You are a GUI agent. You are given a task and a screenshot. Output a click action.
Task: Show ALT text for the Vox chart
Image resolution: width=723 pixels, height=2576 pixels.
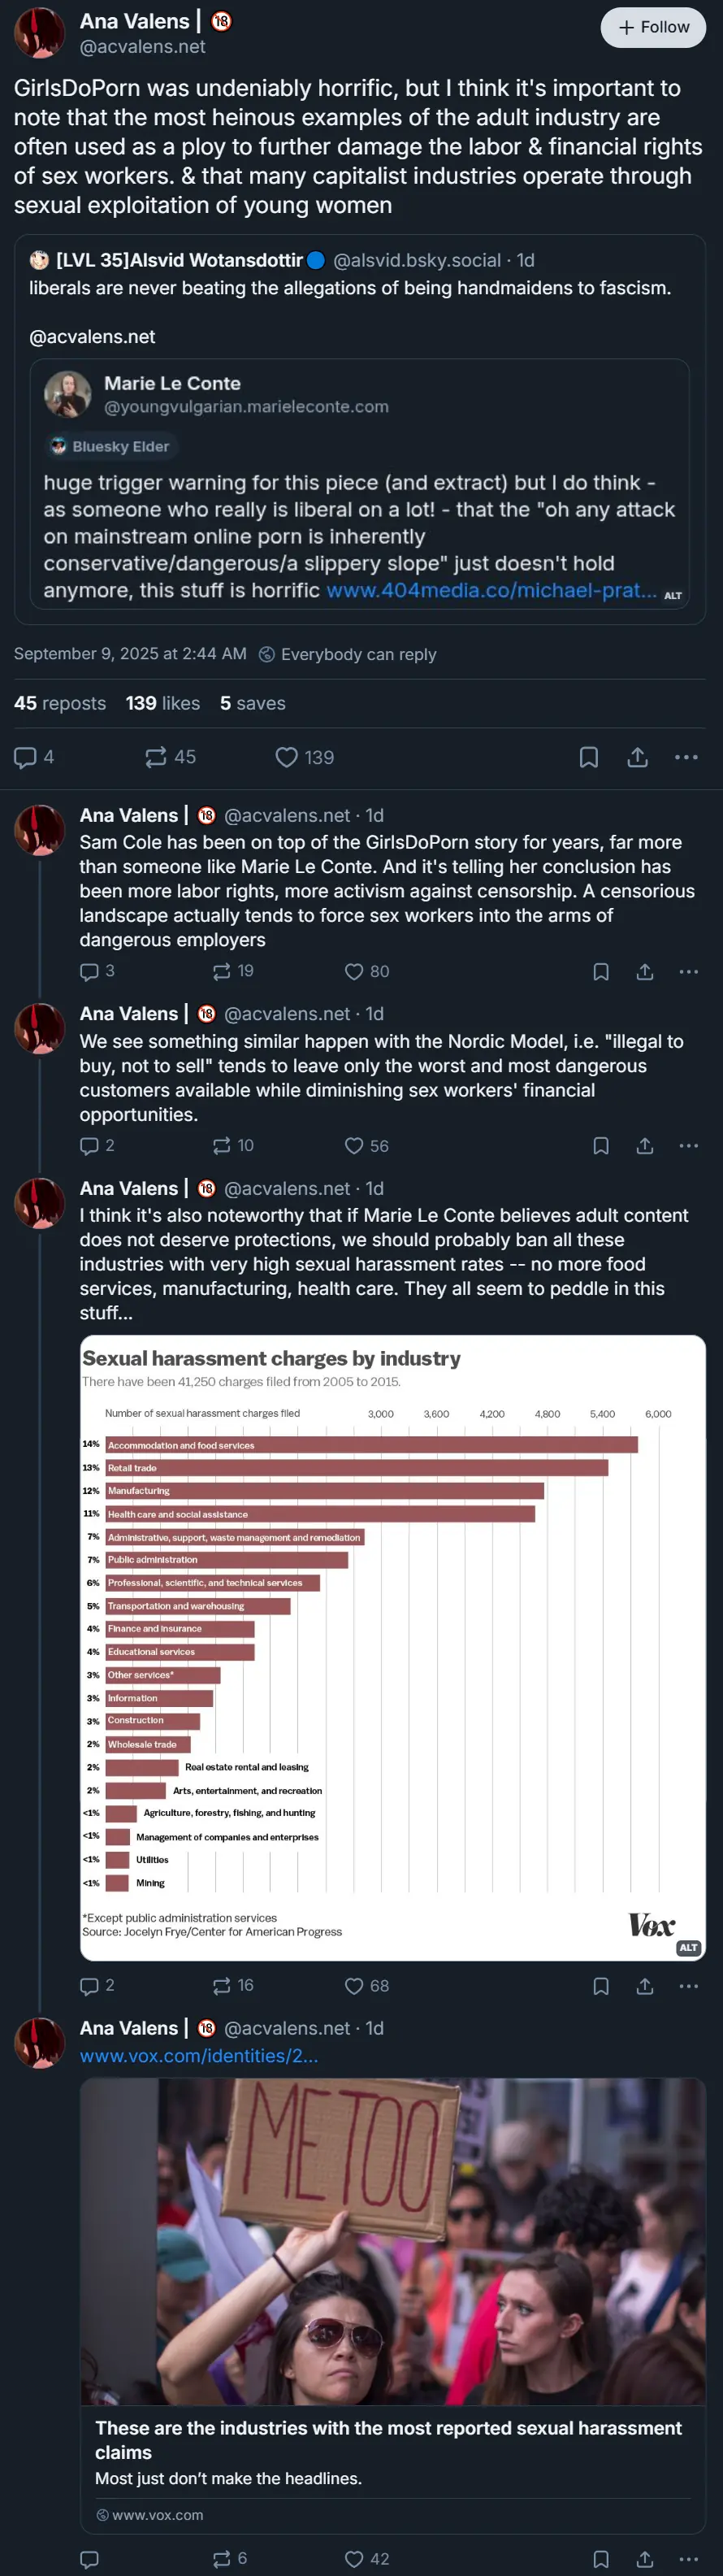pyautogui.click(x=688, y=1947)
